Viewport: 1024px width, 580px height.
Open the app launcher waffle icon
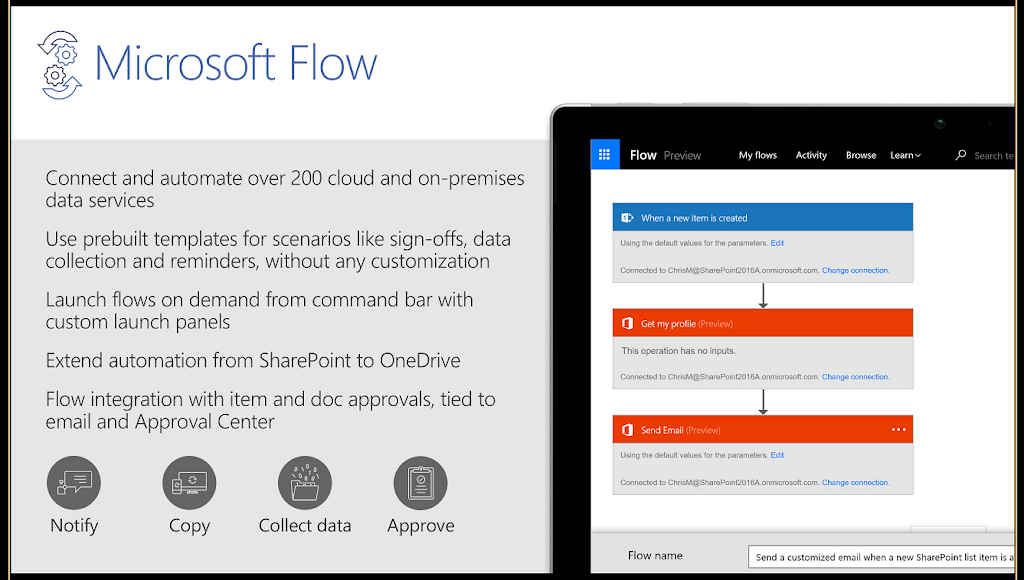point(605,154)
